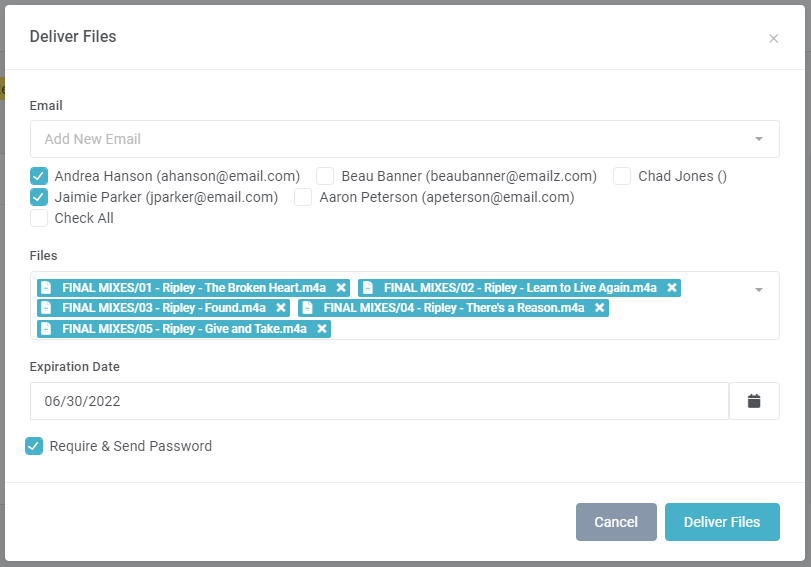Remove the 01 The Broken Heart file tag
Screen dimensions: 811x567
(x=341, y=288)
